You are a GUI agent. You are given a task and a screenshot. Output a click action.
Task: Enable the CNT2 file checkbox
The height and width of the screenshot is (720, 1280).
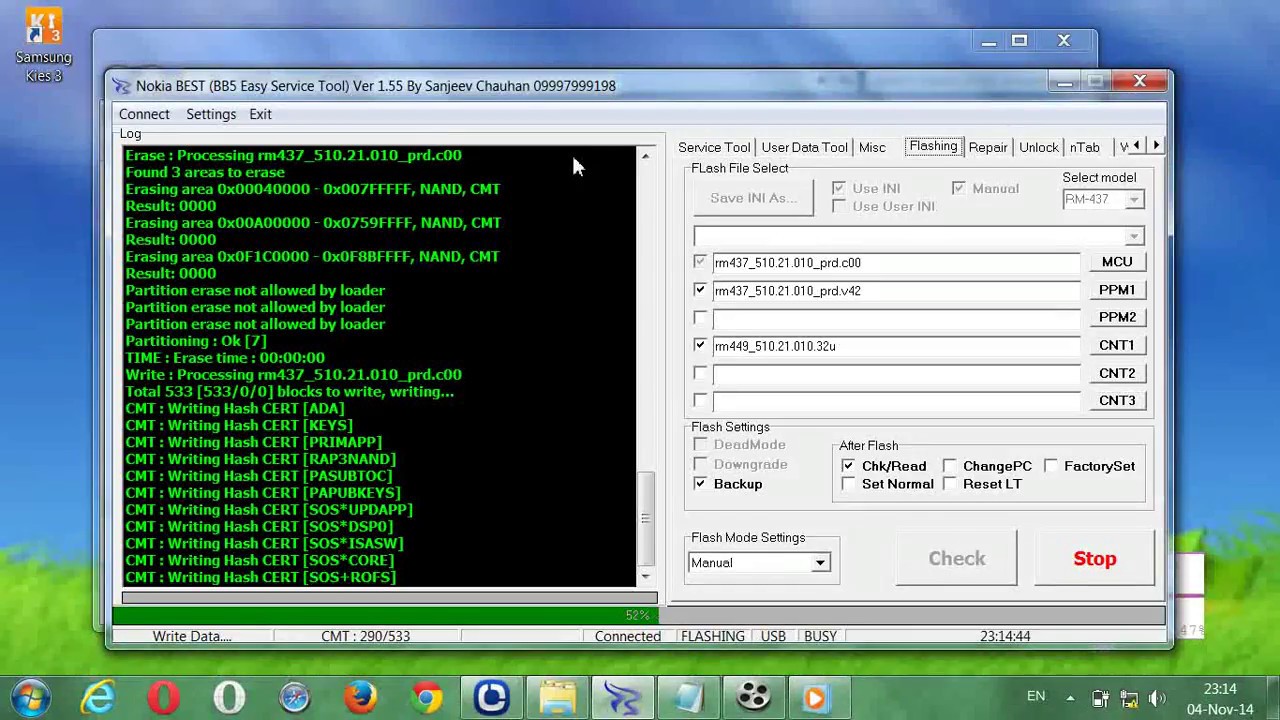tap(700, 373)
